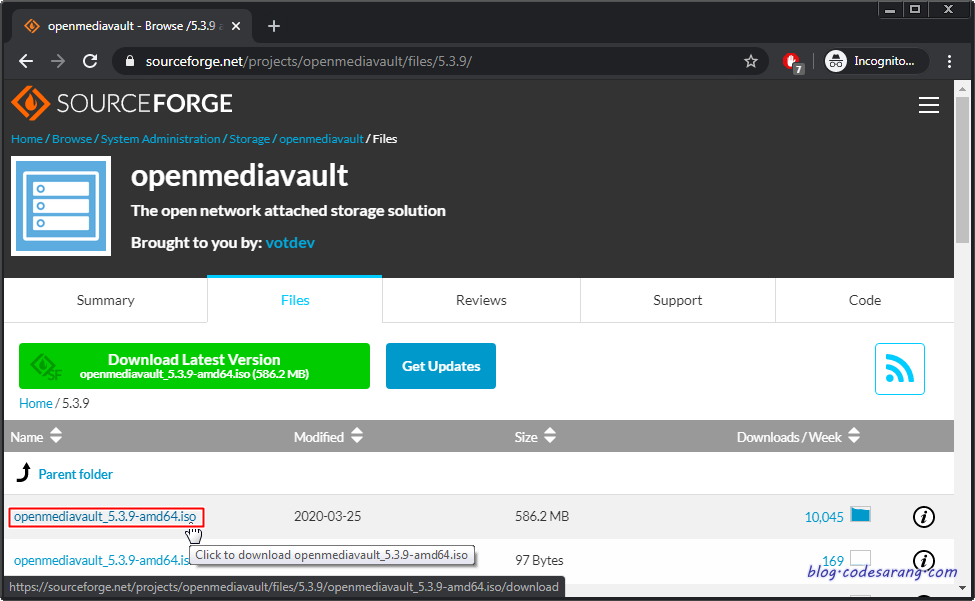Open the Incognito profile indicator
The image size is (975, 601).
point(876,61)
